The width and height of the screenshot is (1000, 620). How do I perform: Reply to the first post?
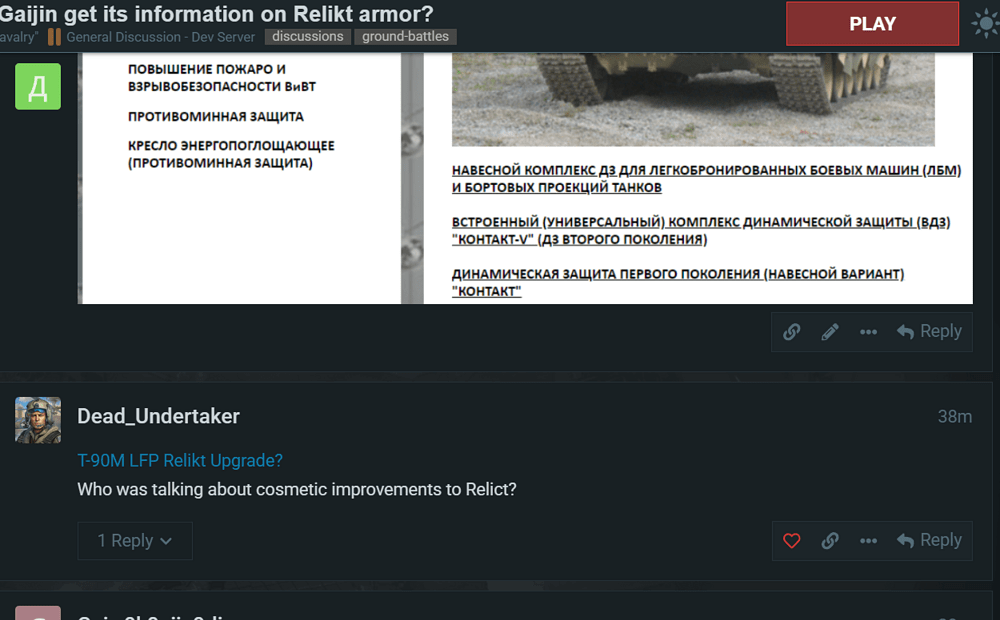pos(929,332)
